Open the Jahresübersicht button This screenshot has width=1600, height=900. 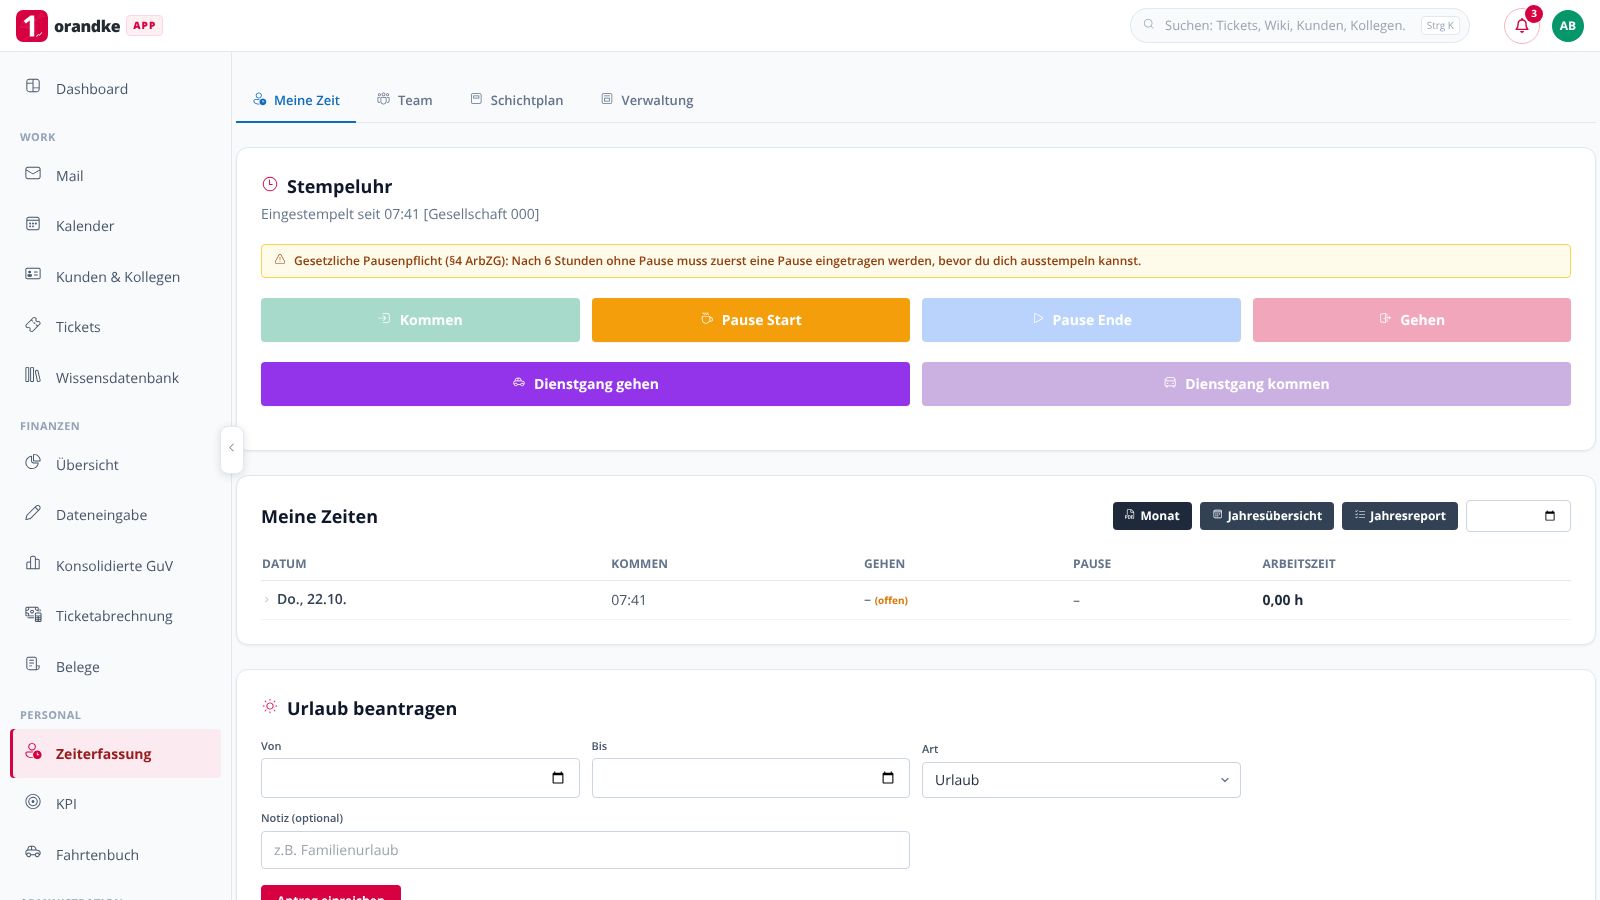click(x=1267, y=516)
